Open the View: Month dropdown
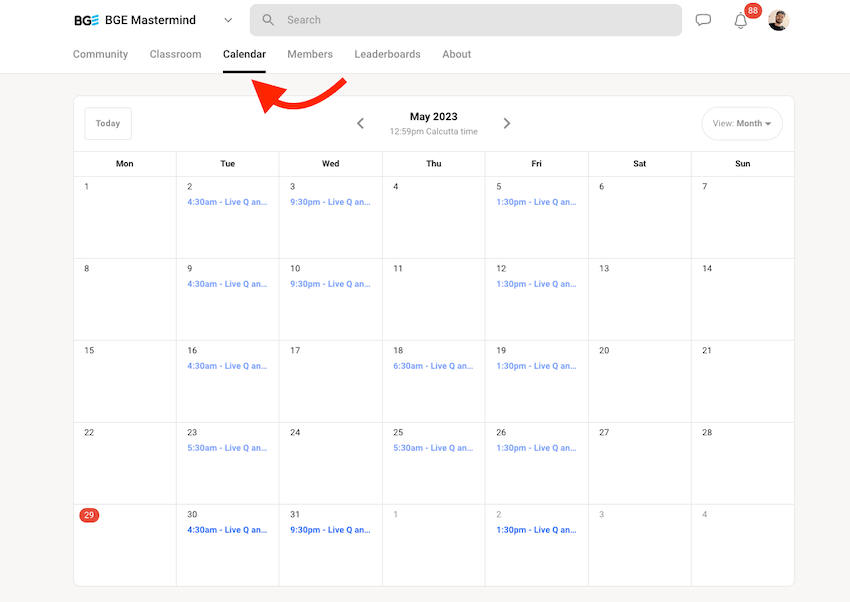 tap(742, 124)
